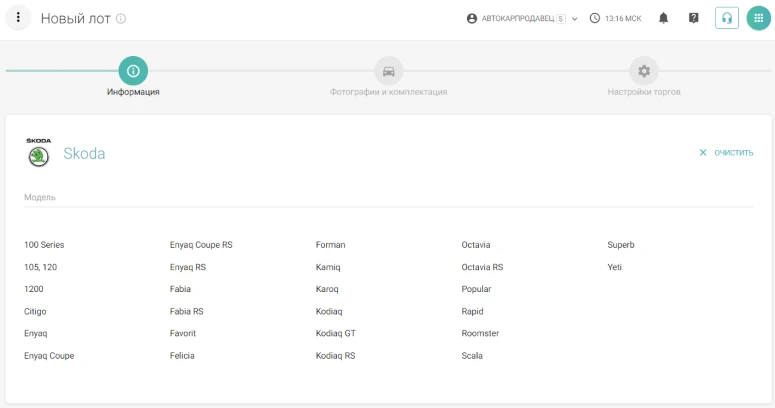Go to the Информация step
The width and height of the screenshot is (775, 408).
tap(133, 71)
